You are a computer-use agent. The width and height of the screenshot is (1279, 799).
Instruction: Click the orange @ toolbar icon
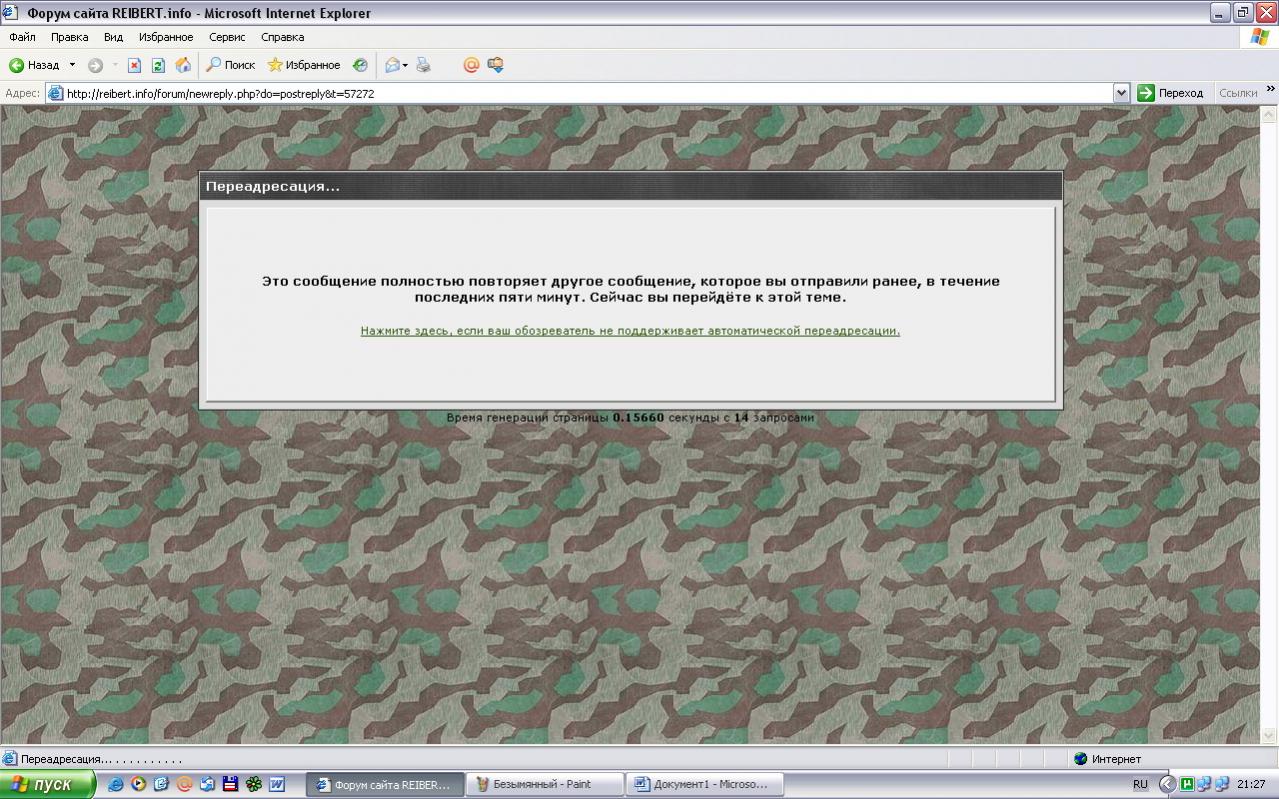click(x=471, y=65)
